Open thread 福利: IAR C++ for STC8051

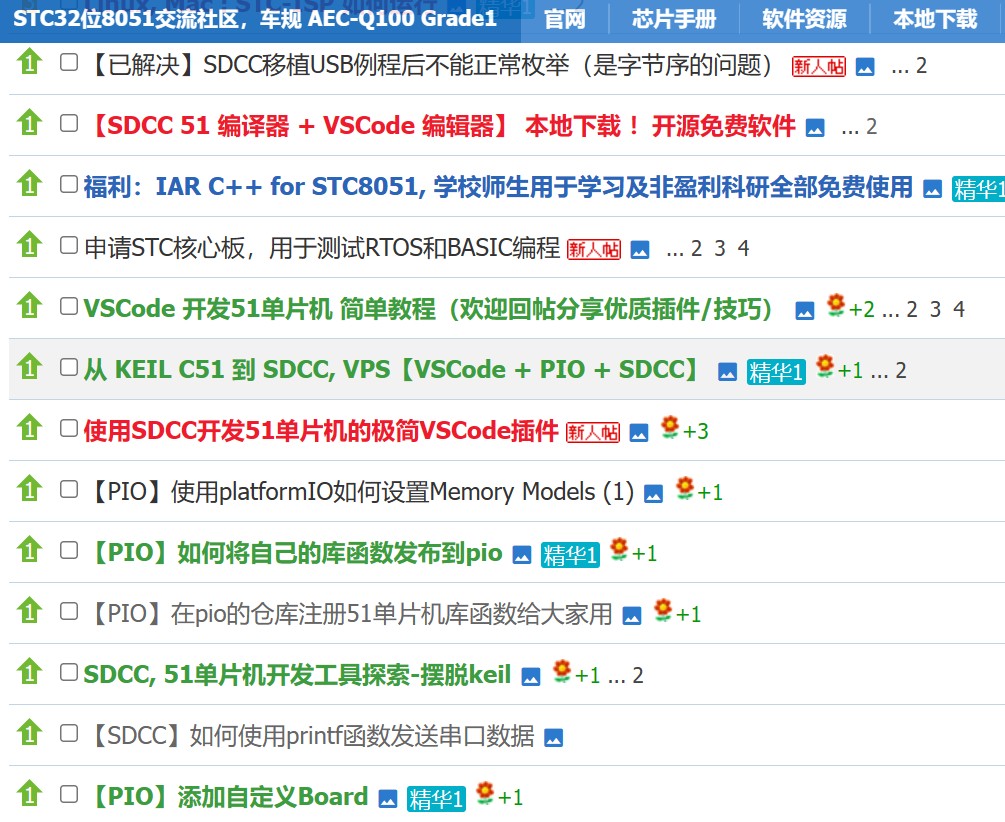click(x=498, y=187)
